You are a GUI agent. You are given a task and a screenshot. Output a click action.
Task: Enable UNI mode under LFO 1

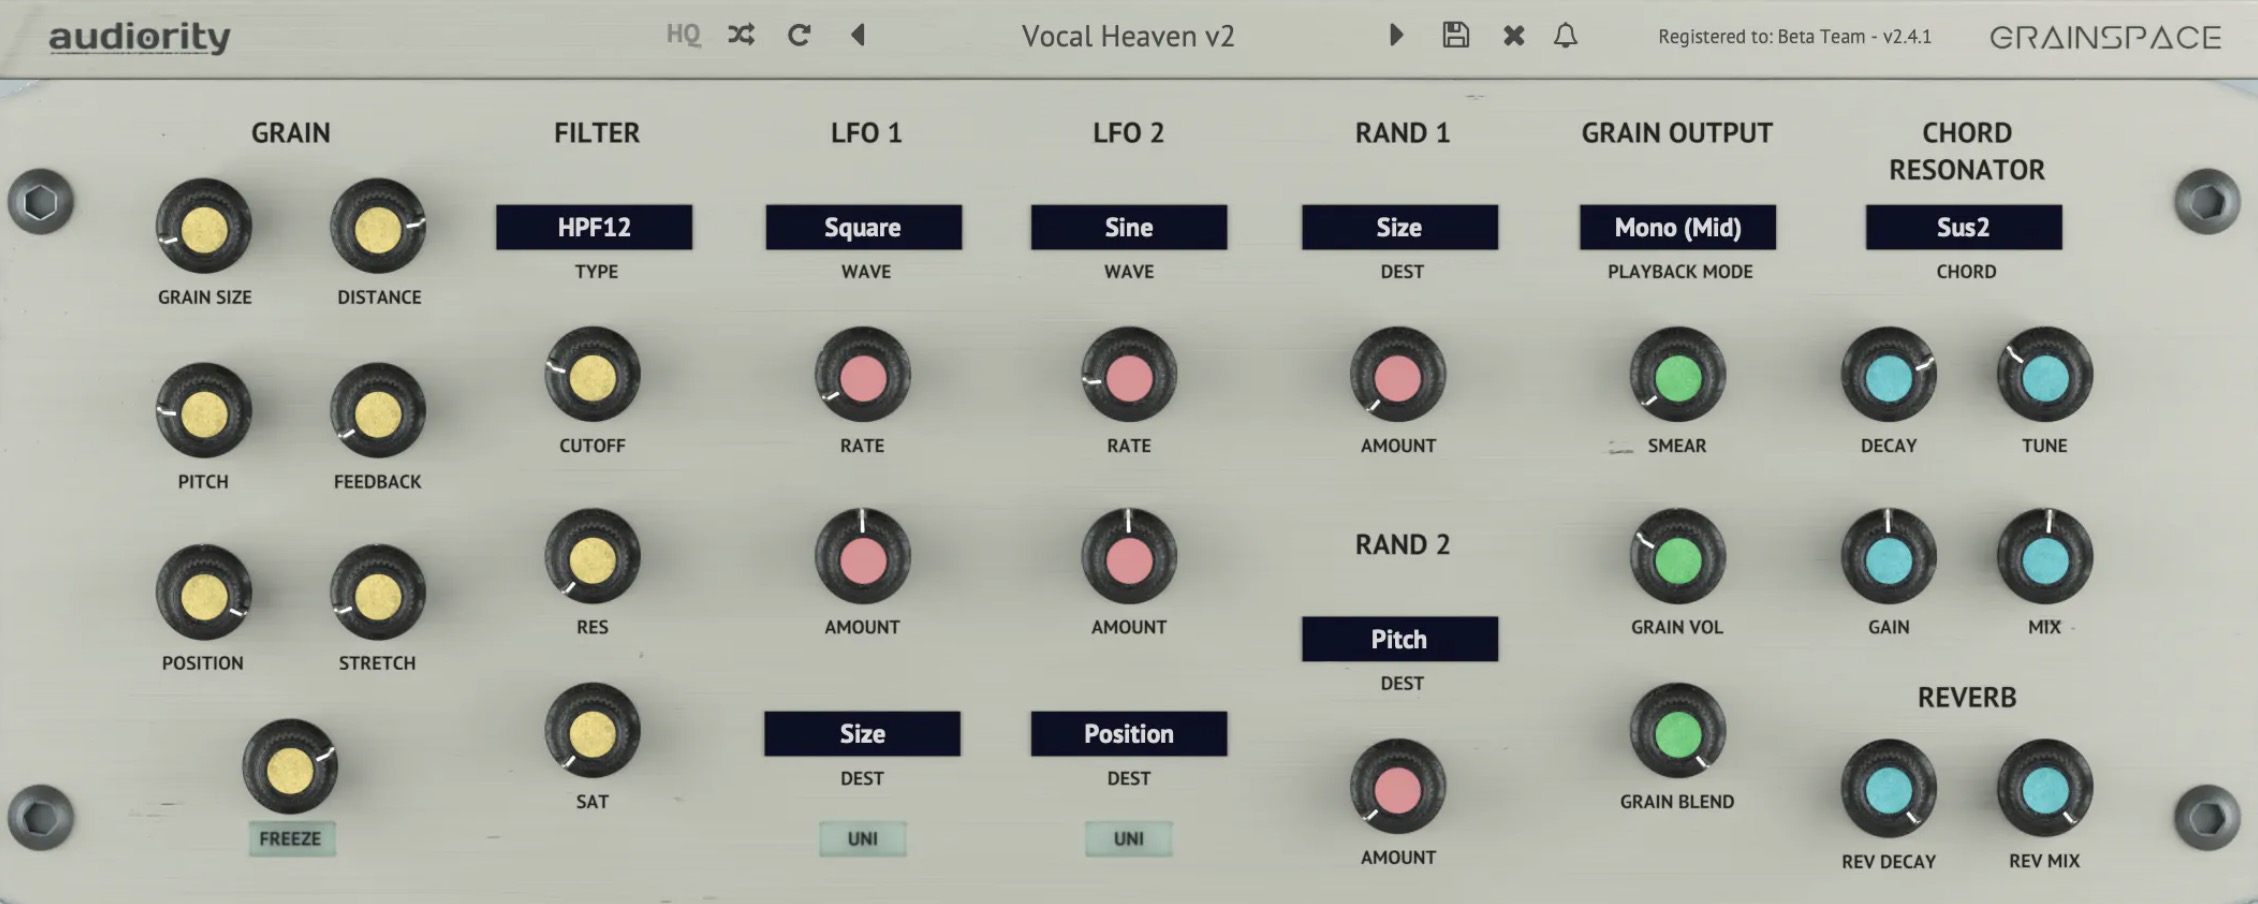click(x=862, y=839)
